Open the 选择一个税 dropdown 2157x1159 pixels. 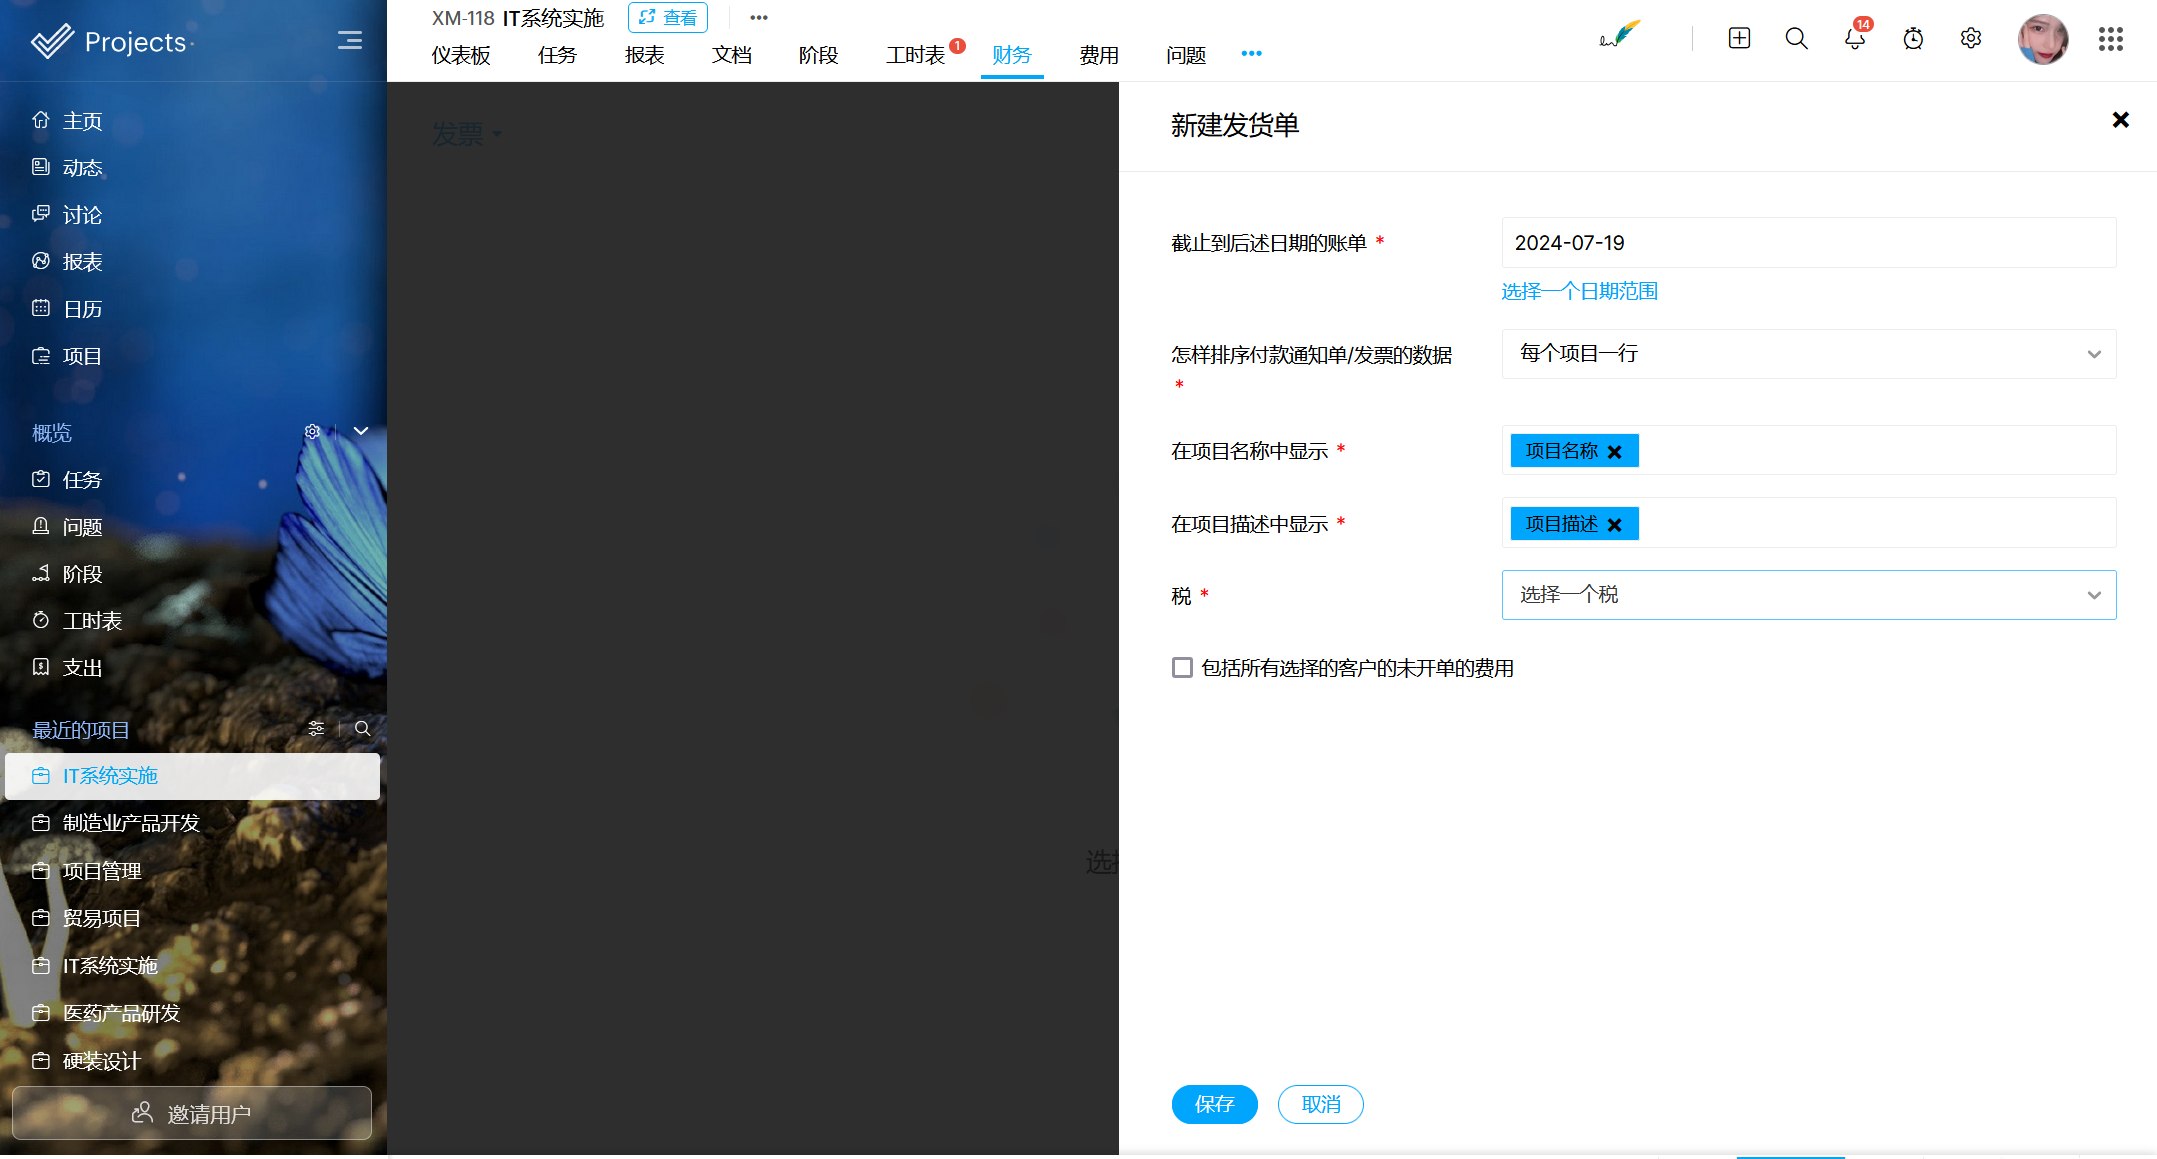[x=1808, y=595]
